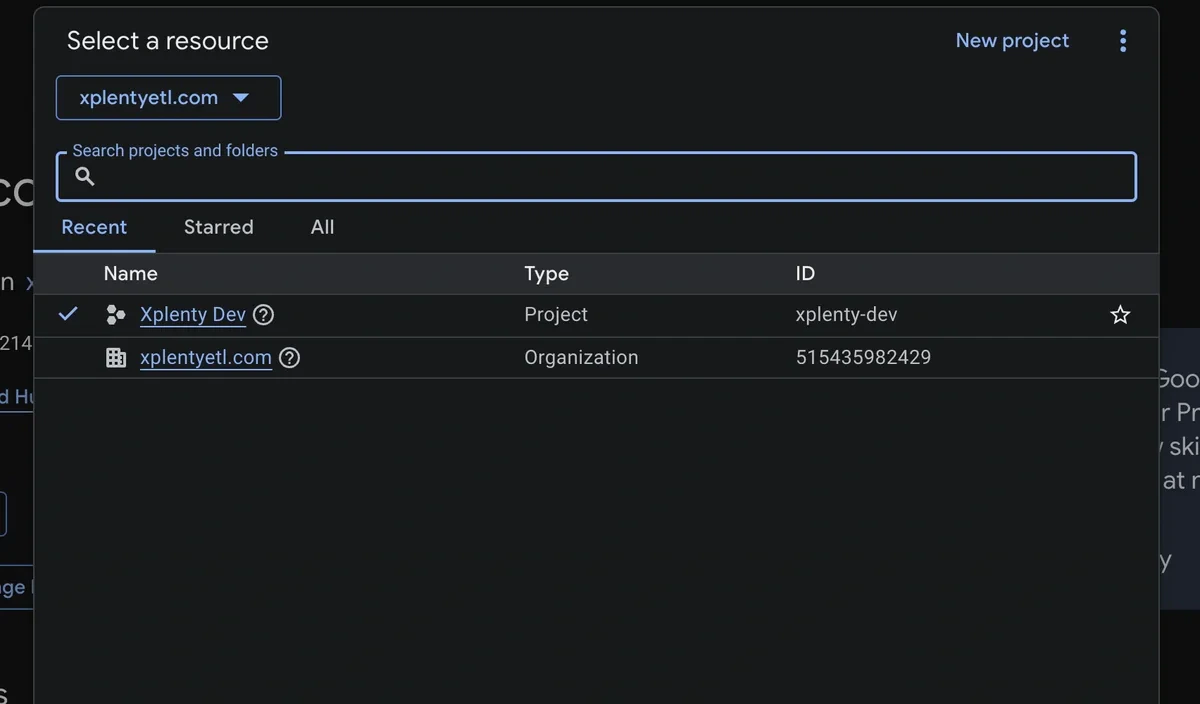Viewport: 1200px width, 704px height.
Task: Select the 515435982429 ID cell
Action: (863, 358)
